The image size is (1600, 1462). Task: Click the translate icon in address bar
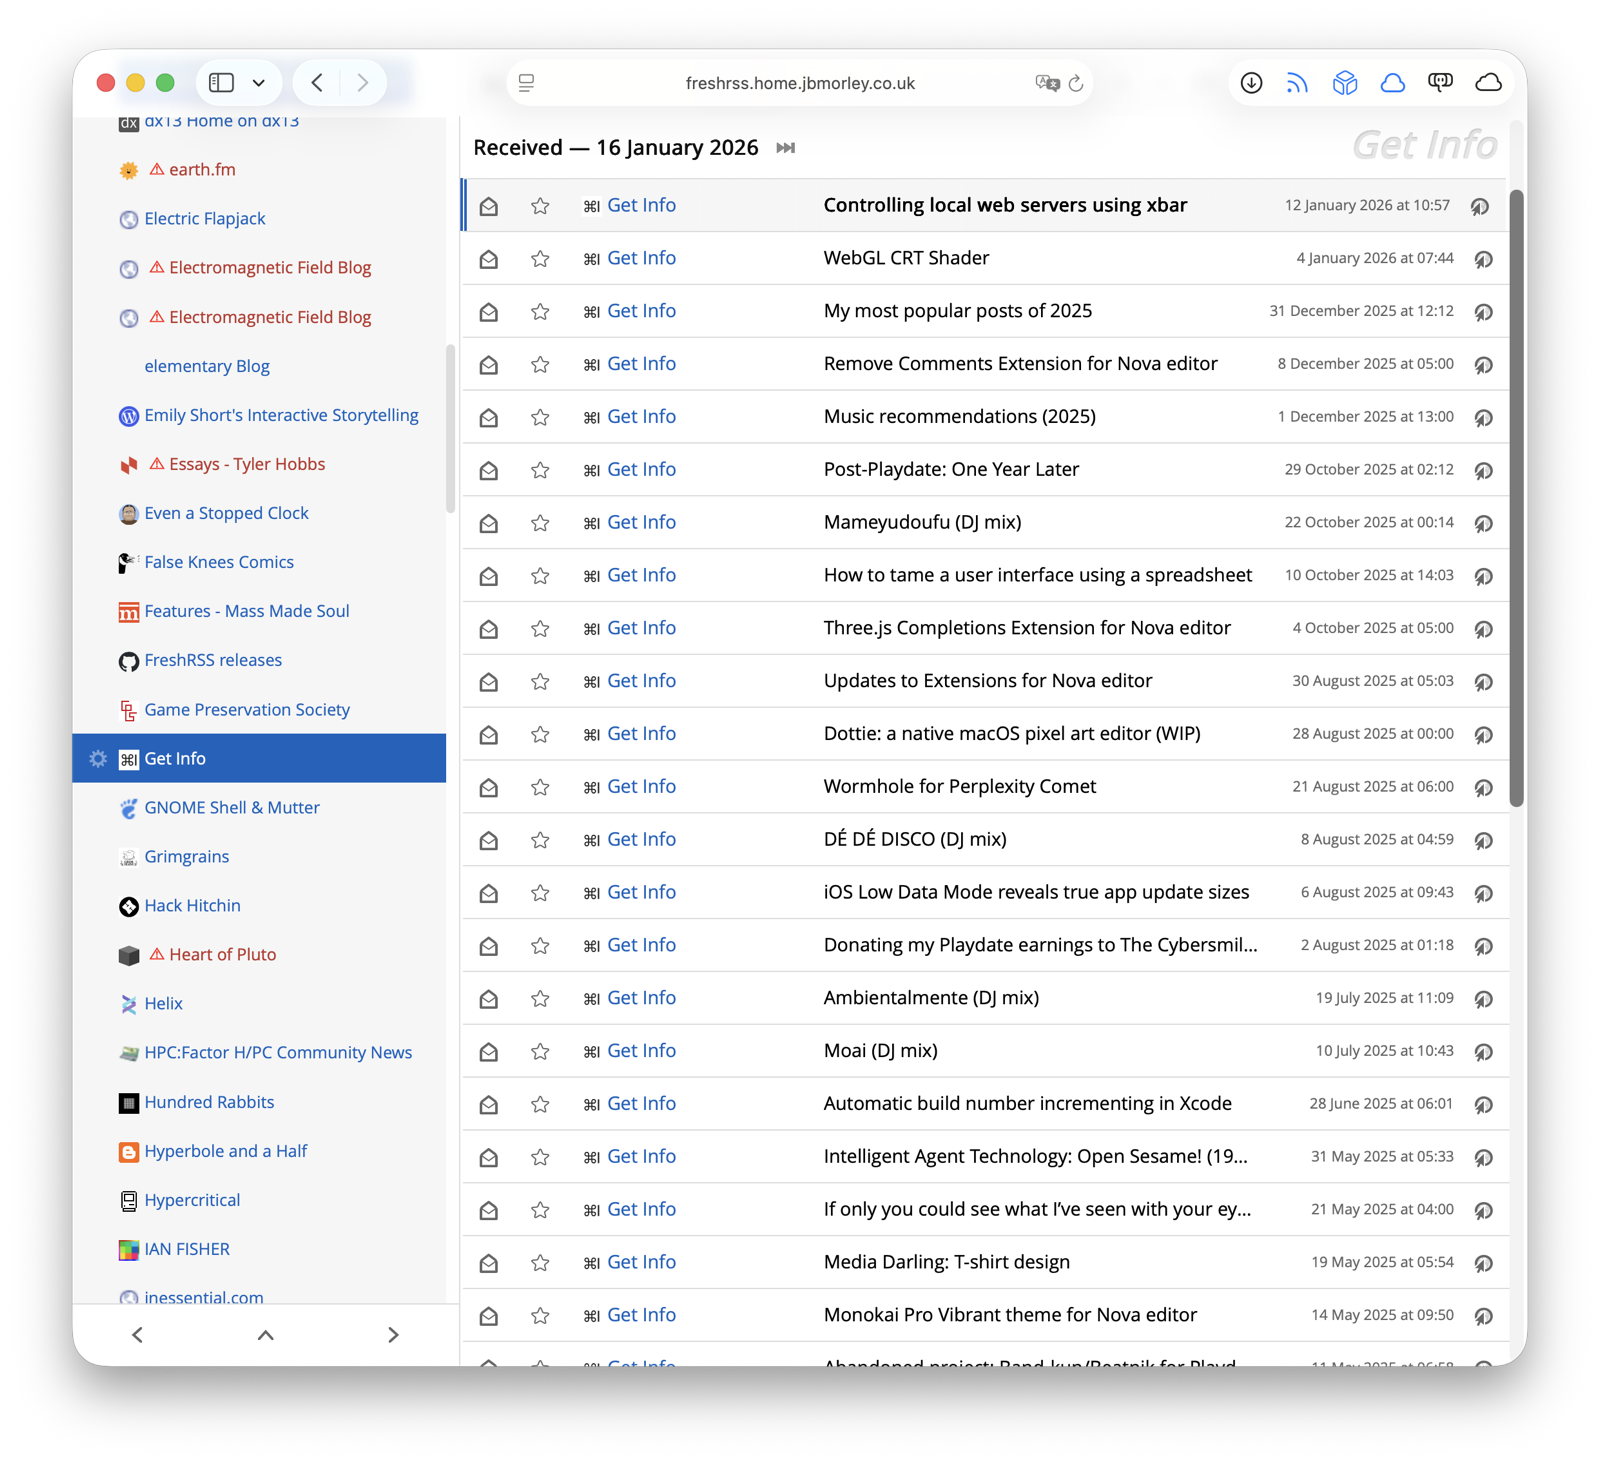click(1046, 83)
